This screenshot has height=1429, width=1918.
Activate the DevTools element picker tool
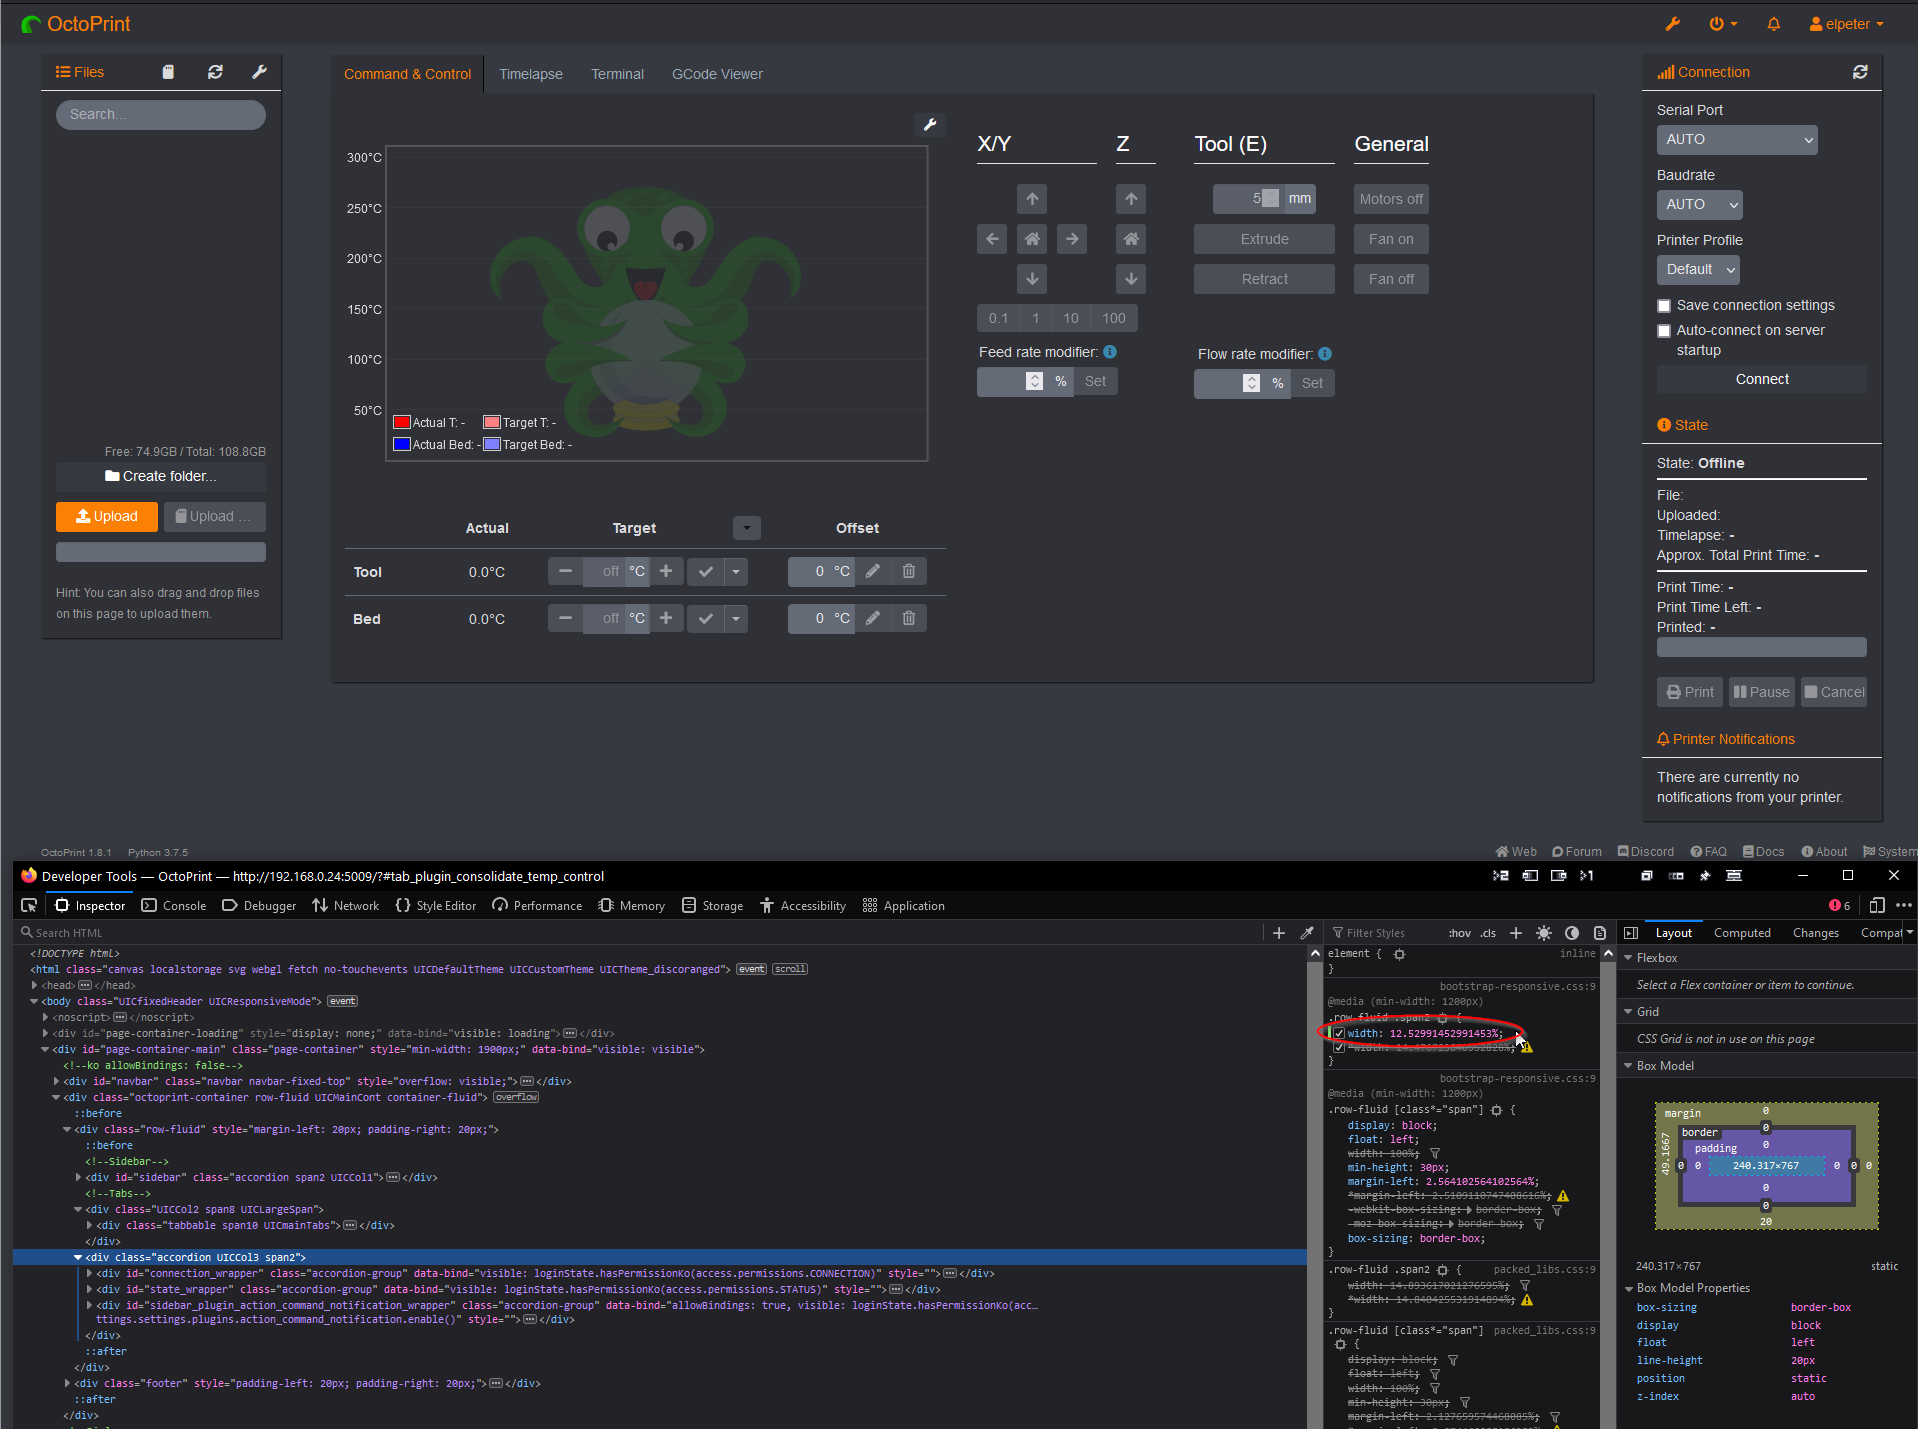point(28,905)
